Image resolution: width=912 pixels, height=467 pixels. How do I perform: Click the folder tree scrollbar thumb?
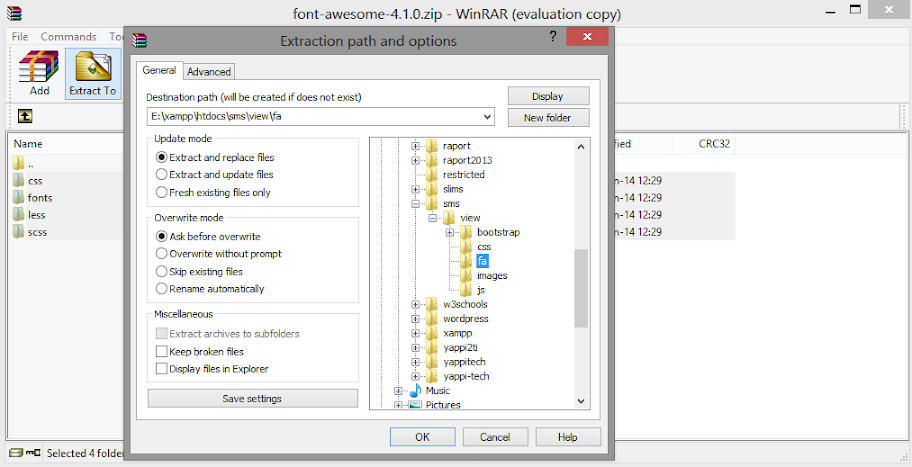tap(580, 288)
